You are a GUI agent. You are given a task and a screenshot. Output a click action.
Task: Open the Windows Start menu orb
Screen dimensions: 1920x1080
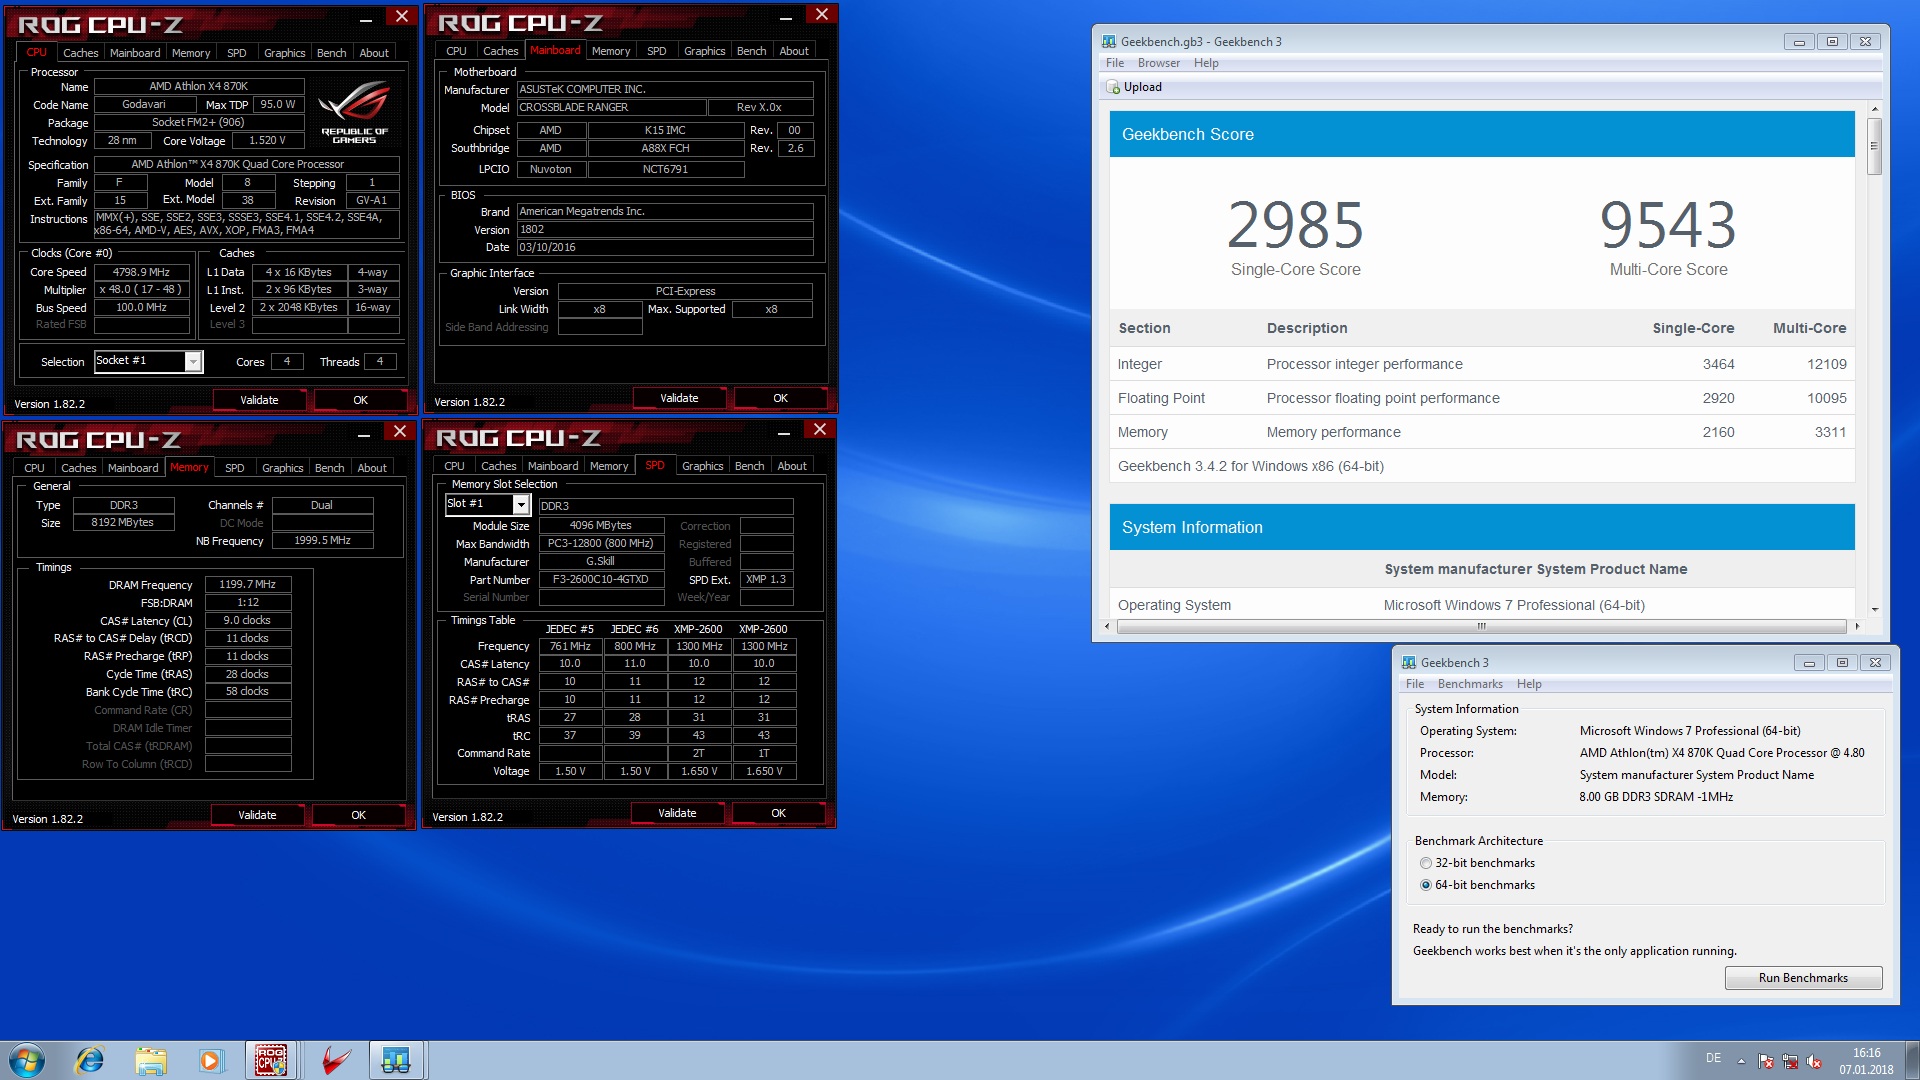click(27, 1060)
